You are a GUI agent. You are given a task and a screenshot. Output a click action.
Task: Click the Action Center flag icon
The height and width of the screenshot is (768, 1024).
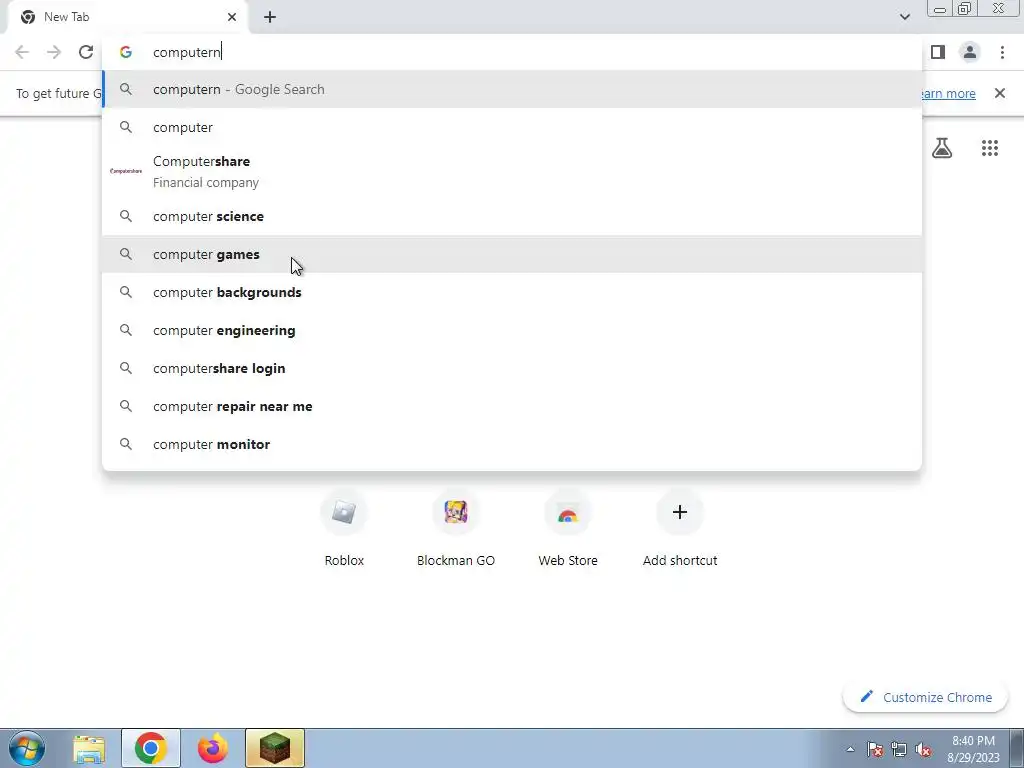click(x=875, y=749)
